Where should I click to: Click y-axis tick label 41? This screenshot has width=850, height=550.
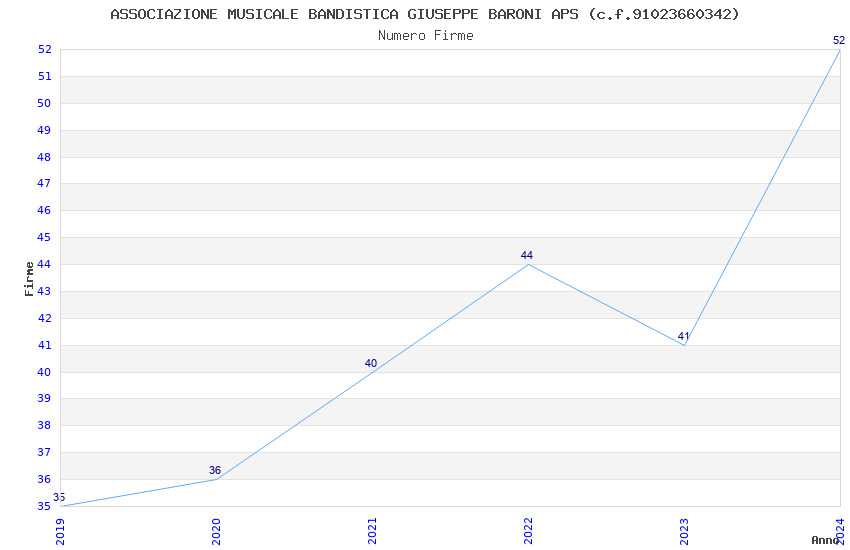coord(44,345)
